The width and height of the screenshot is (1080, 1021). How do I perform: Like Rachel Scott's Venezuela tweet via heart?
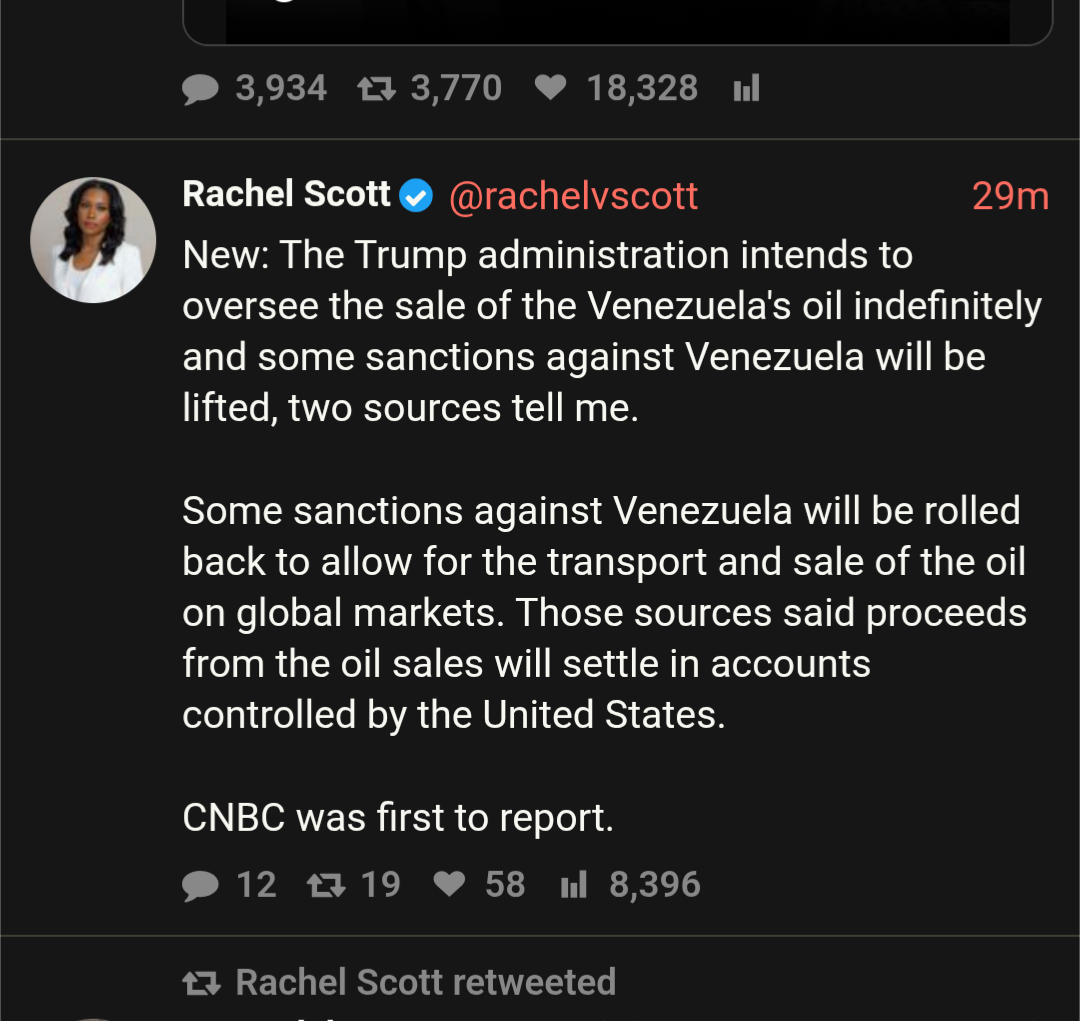[450, 885]
